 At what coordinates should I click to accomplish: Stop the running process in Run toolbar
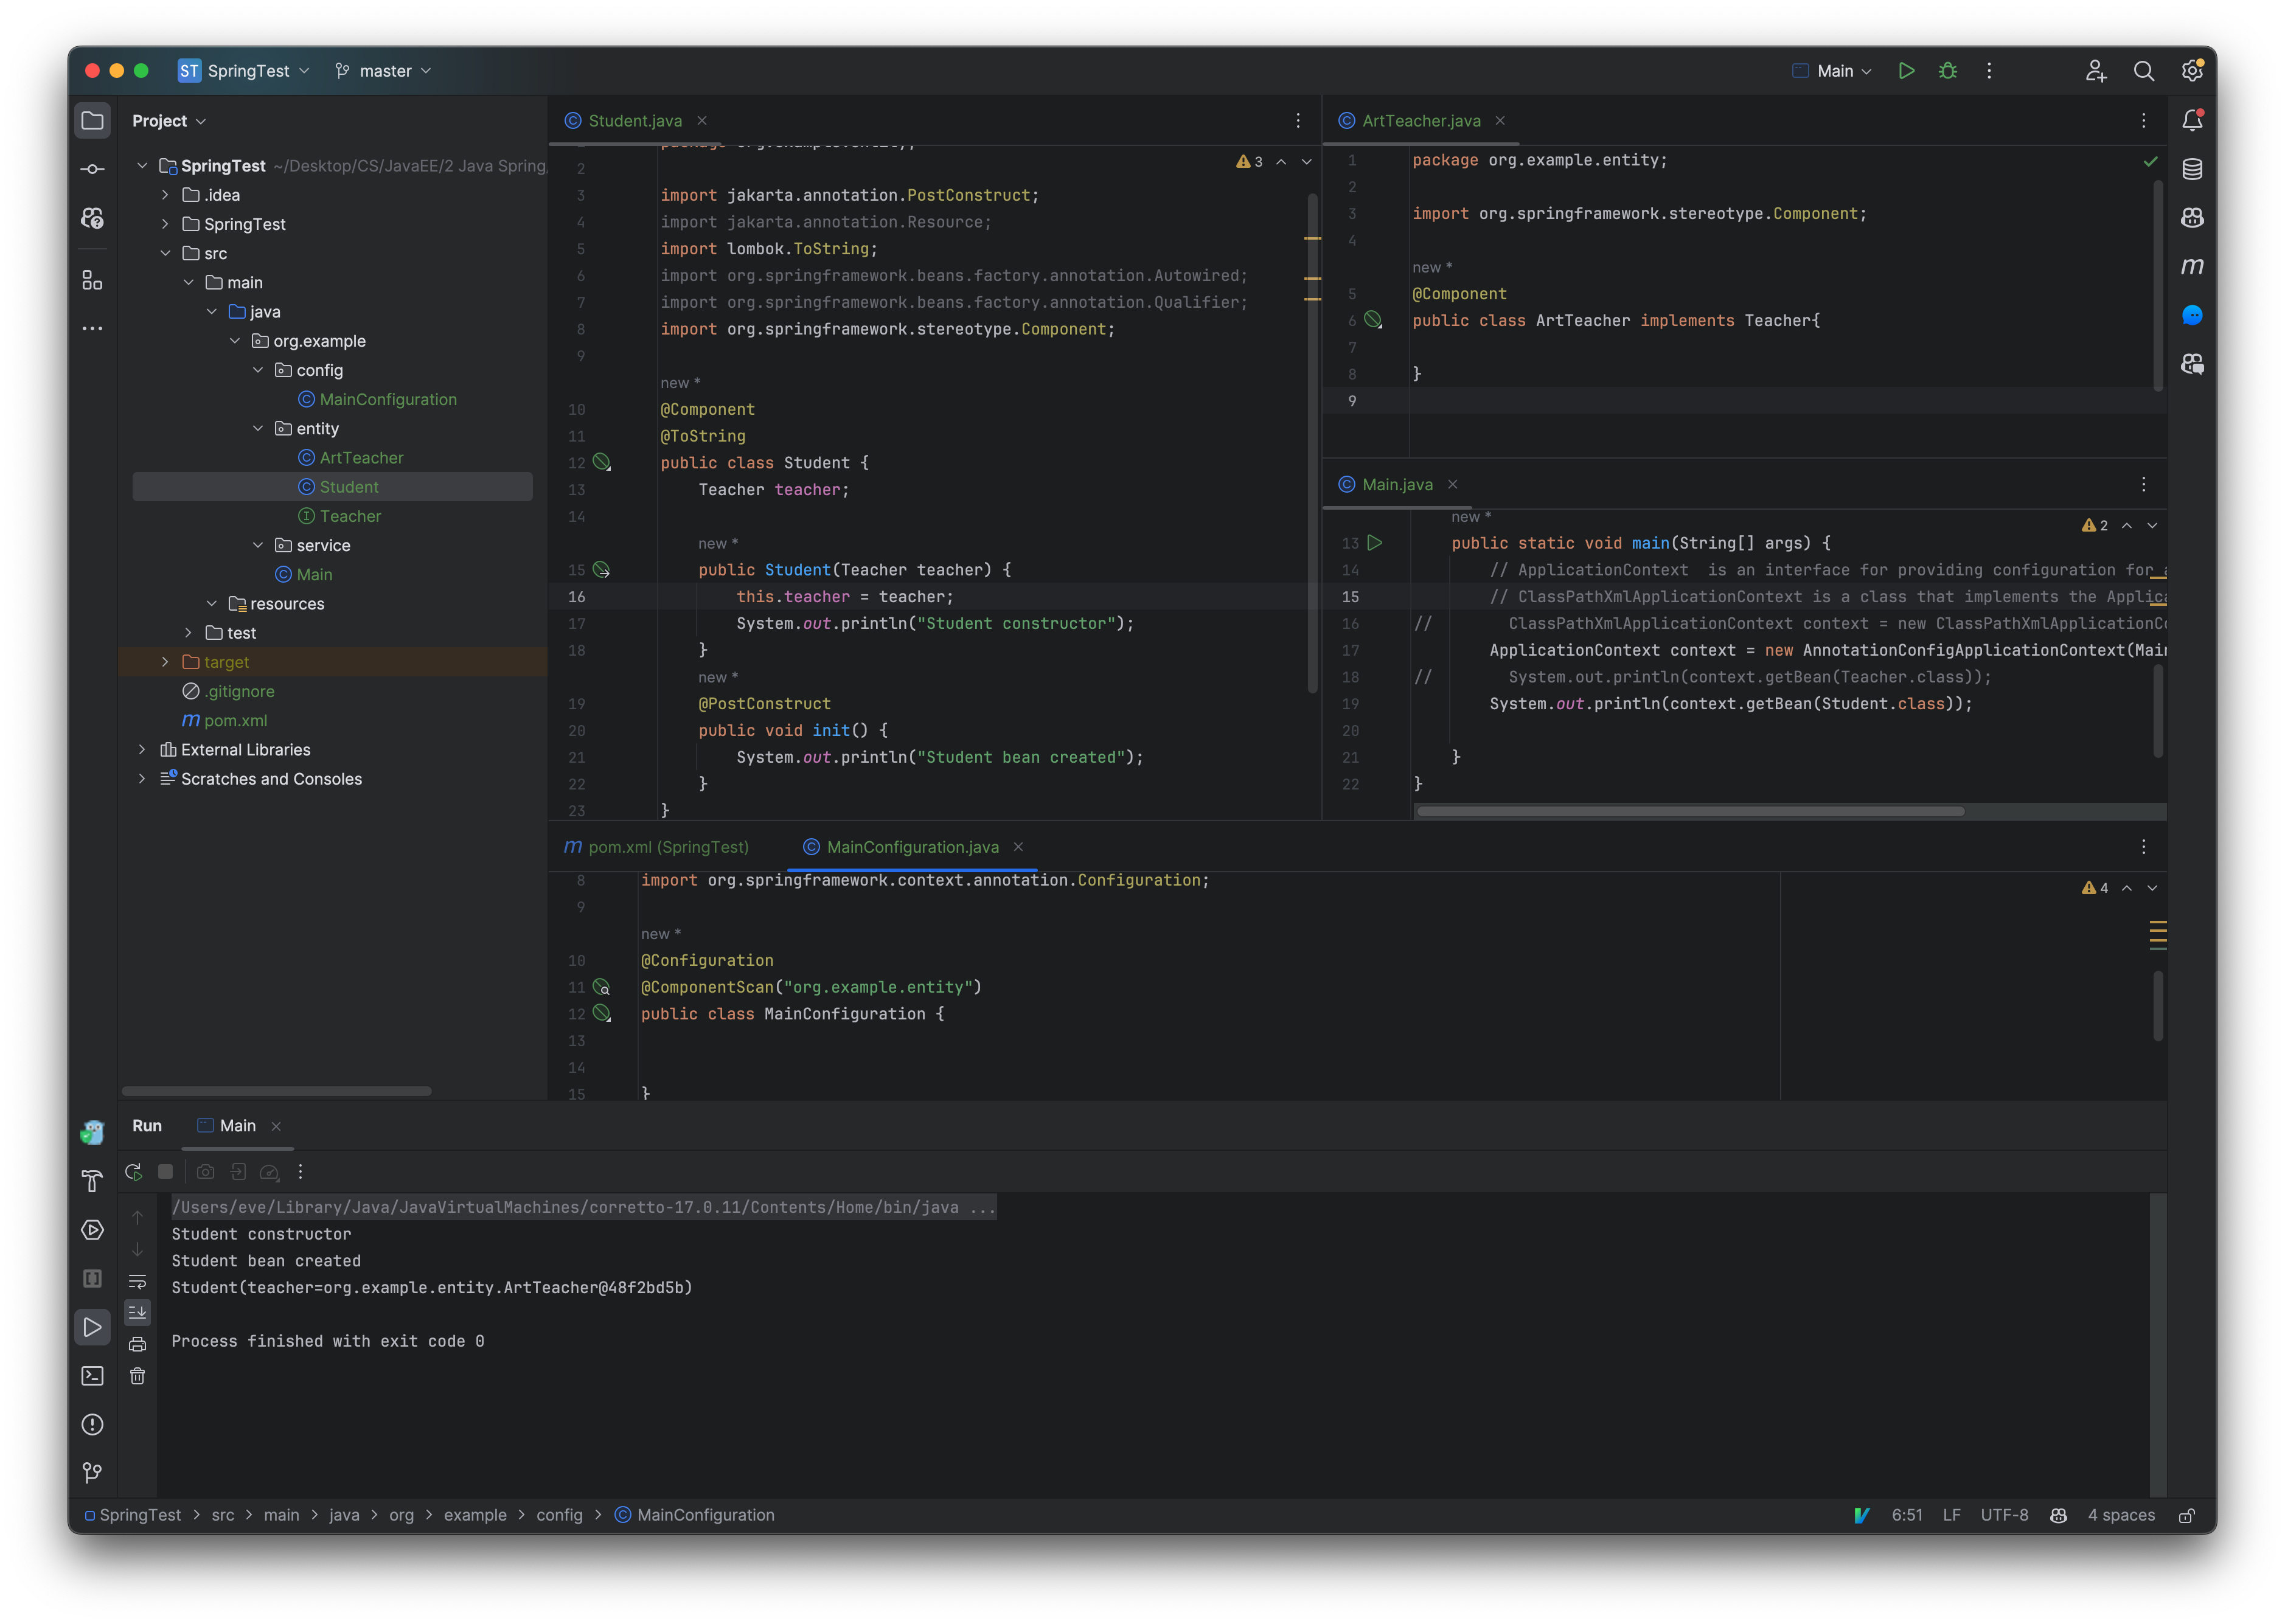pos(165,1171)
